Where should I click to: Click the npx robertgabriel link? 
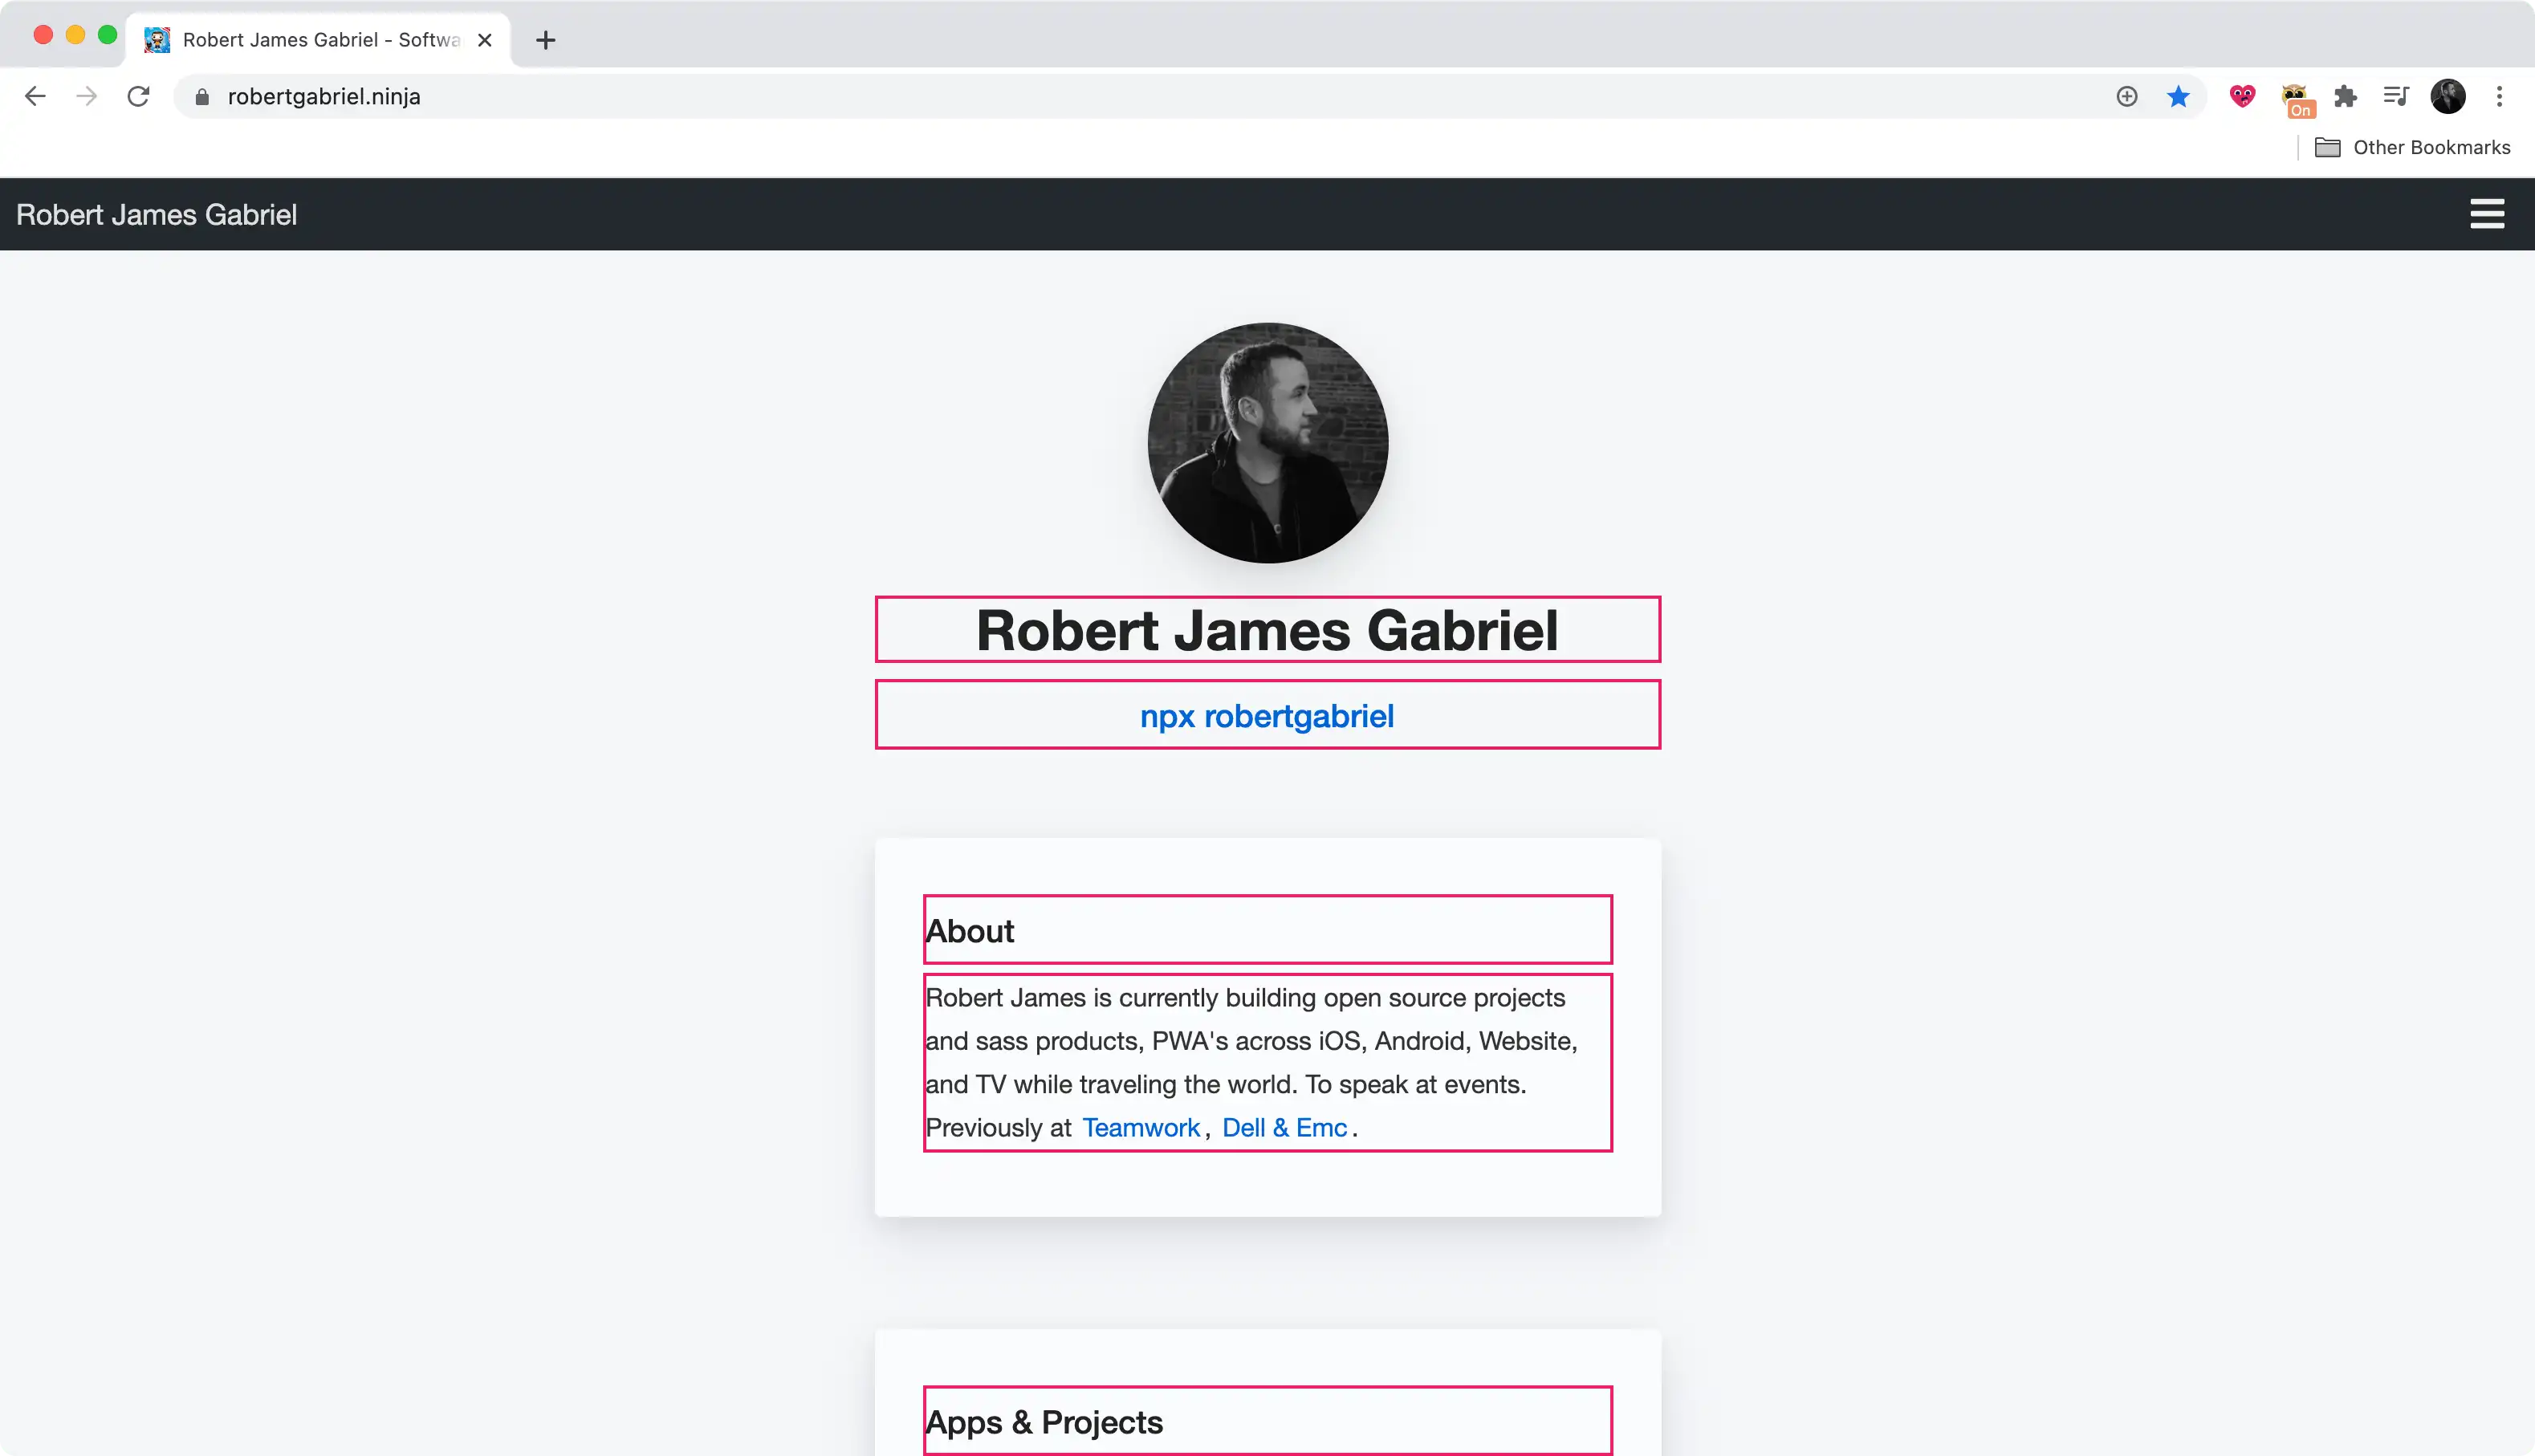pos(1267,716)
